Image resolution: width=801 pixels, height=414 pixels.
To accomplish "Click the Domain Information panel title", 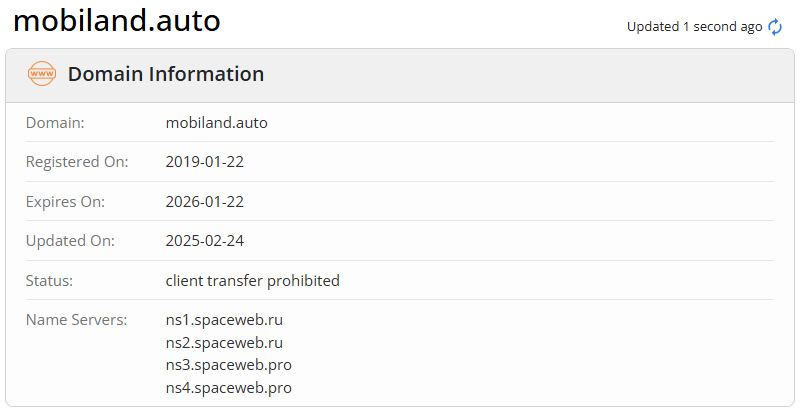I will click(166, 74).
